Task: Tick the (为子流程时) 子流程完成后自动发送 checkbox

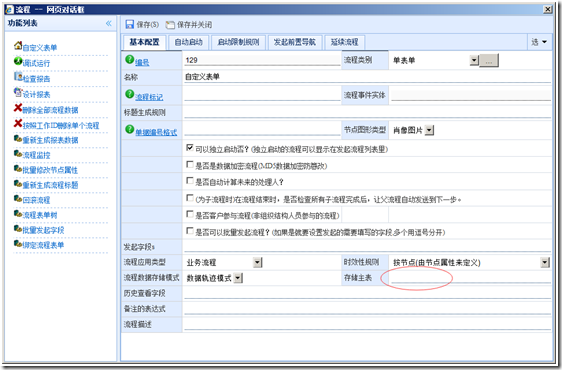Action: (190, 198)
